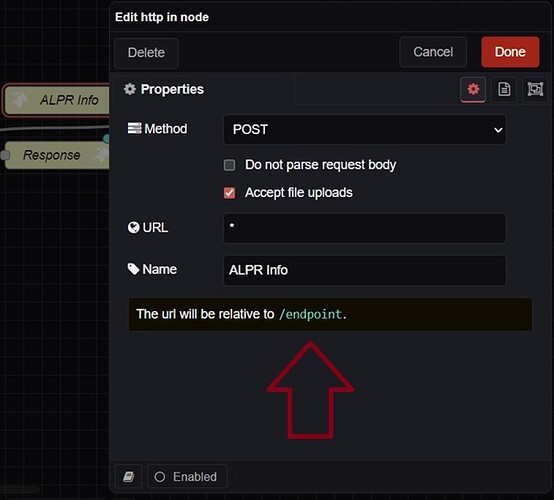Toggle the Enabled node state button
The width and height of the screenshot is (554, 500).
(187, 477)
